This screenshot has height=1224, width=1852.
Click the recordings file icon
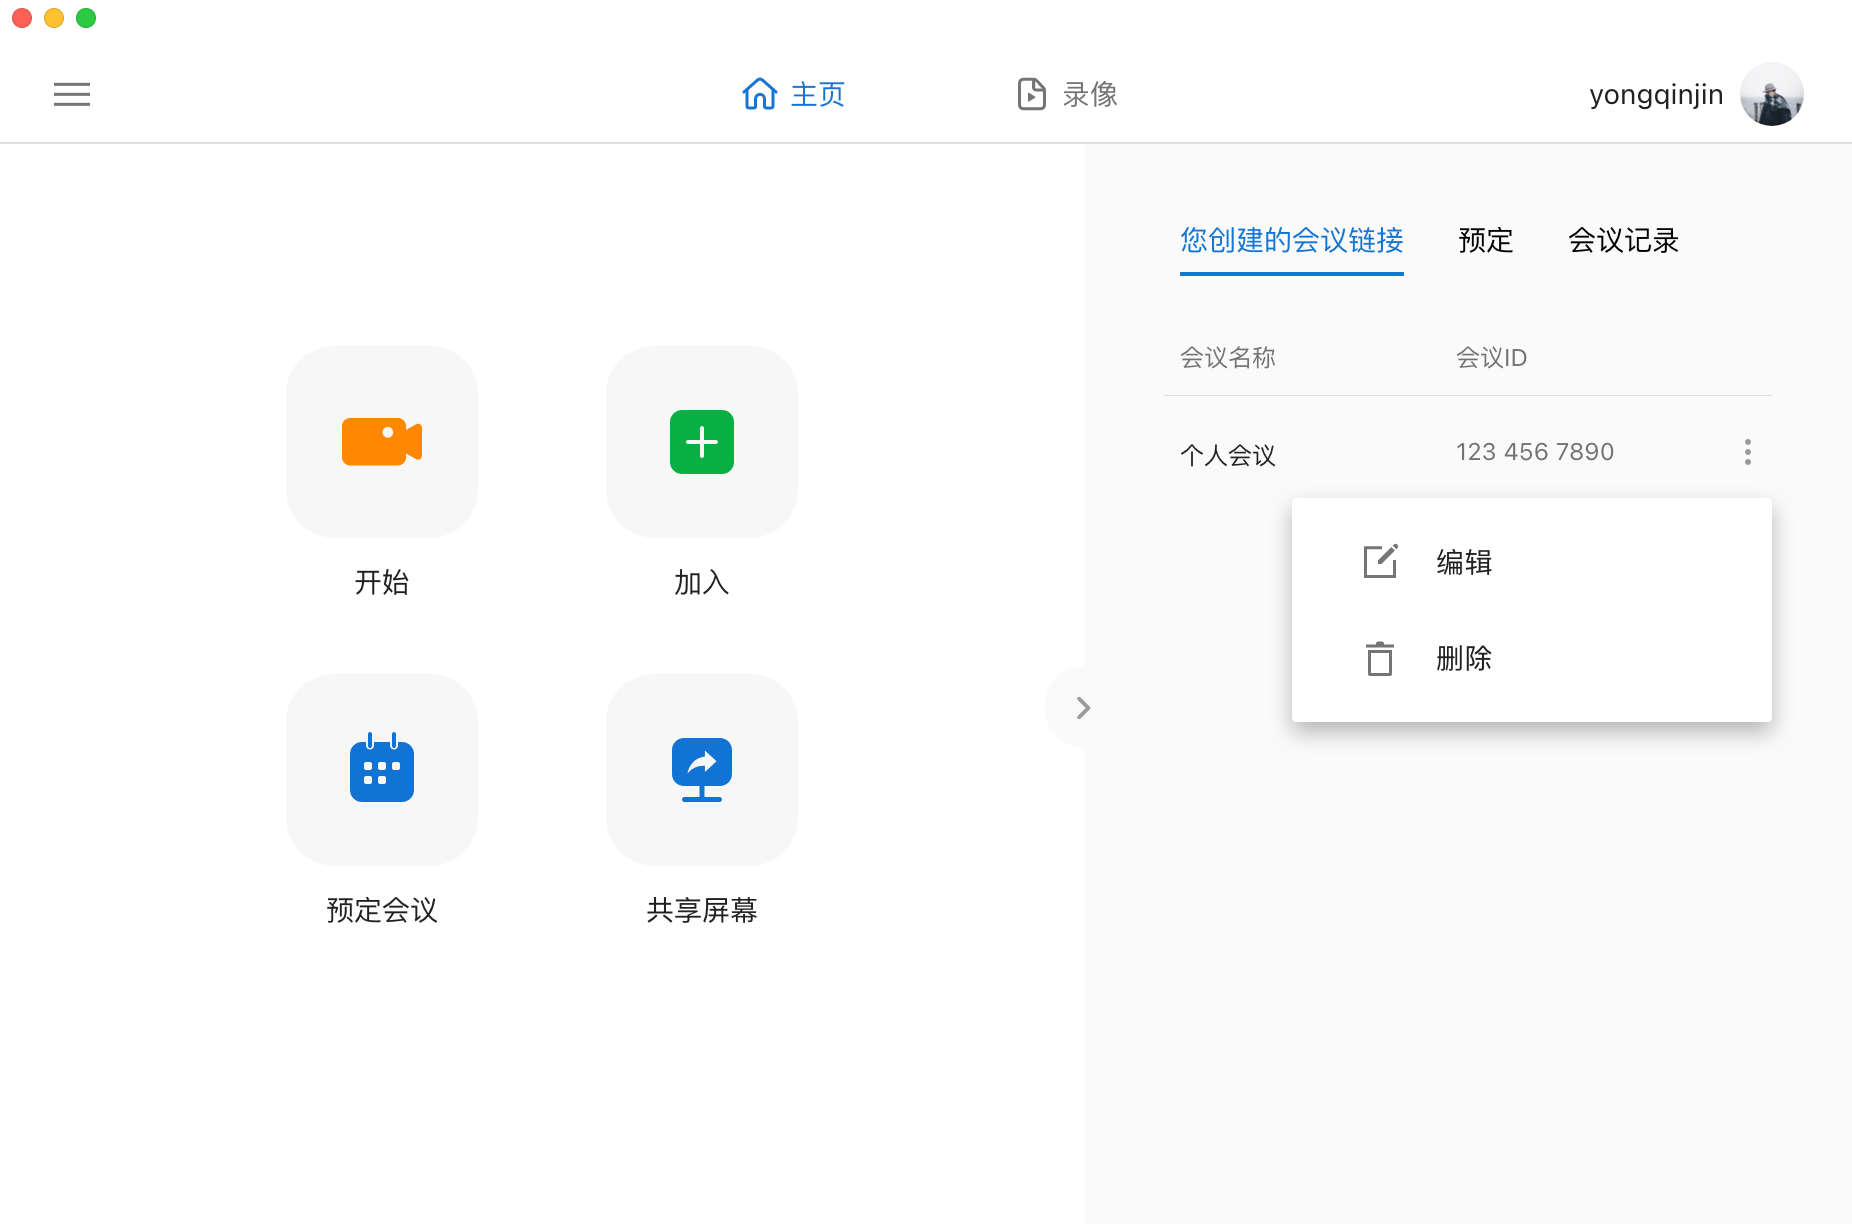pos(1031,94)
